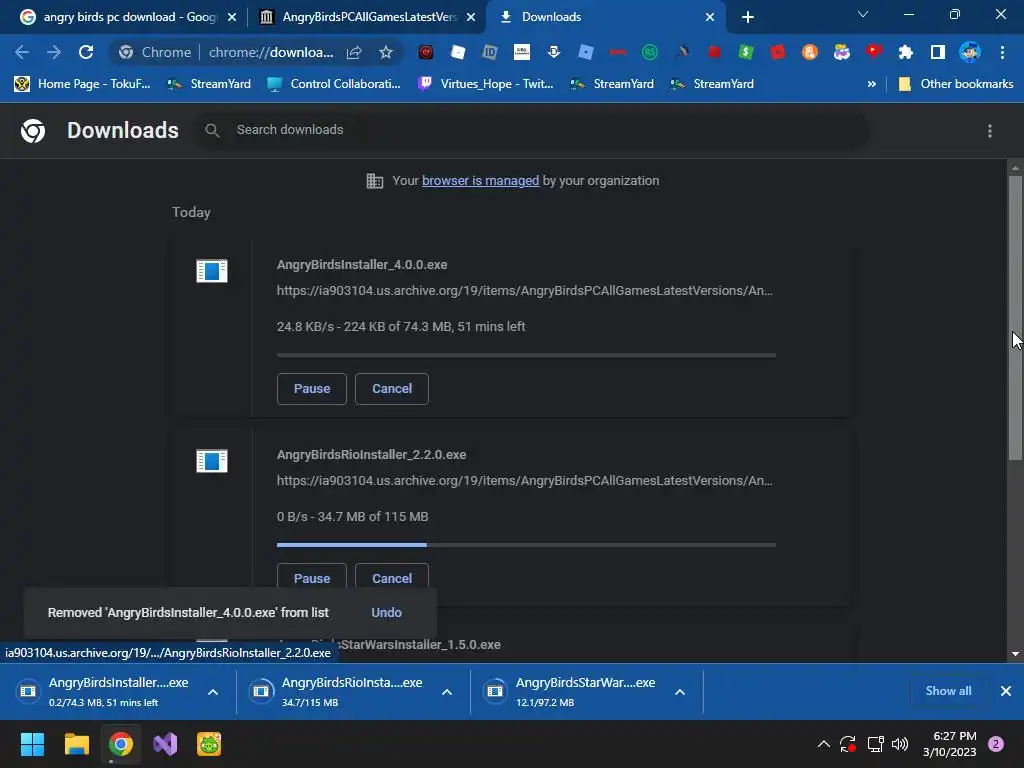Screen dimensions: 1024x768
Task: Expand options for AngryBirdsStarWar download shelf item
Action: click(680, 692)
